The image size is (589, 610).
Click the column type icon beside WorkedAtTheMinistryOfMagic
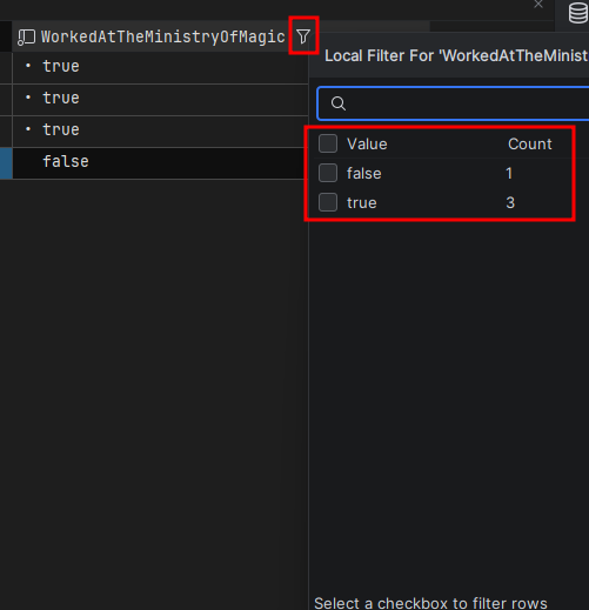[x=26, y=37]
